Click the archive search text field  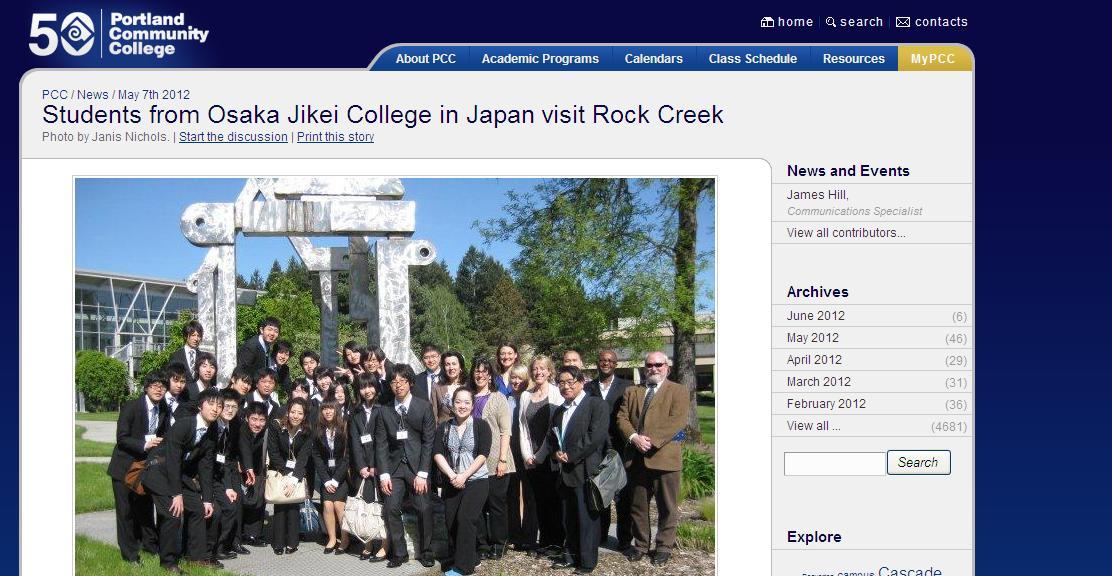click(835, 463)
